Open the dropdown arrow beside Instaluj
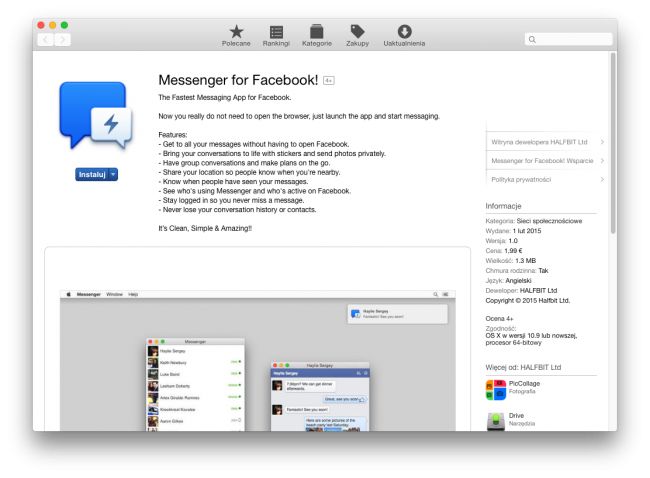The width and height of the screenshot is (650, 478). point(113,175)
